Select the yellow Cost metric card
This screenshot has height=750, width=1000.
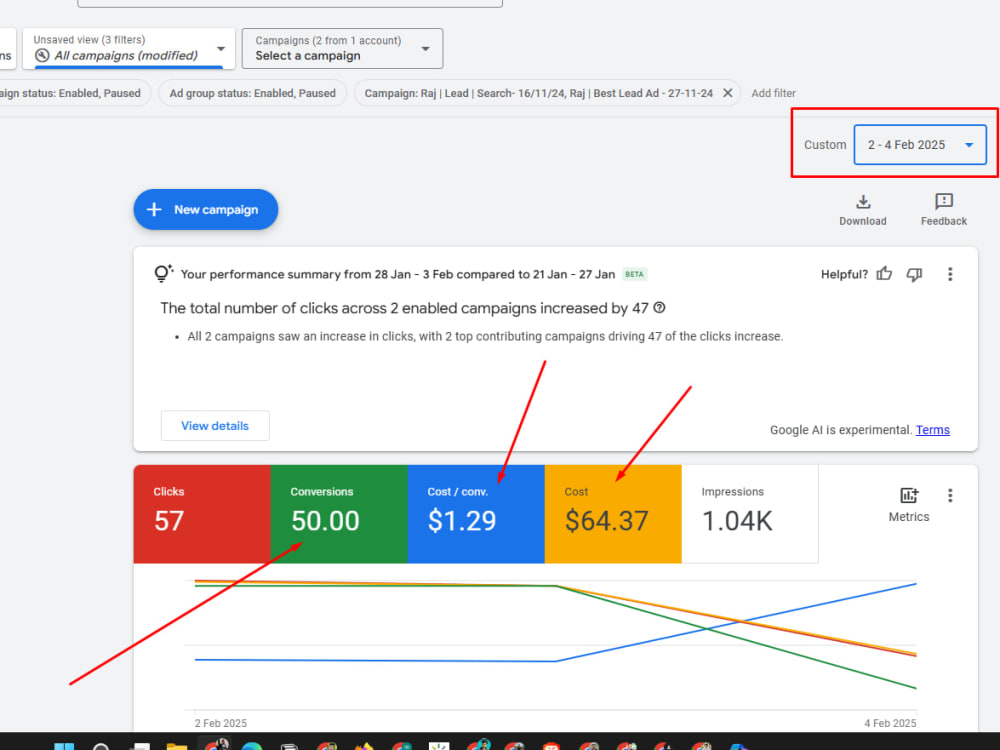[x=613, y=514]
